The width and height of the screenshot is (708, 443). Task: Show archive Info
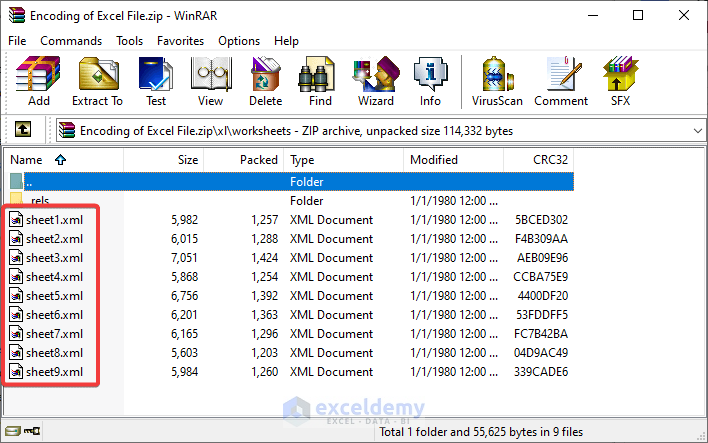click(430, 74)
